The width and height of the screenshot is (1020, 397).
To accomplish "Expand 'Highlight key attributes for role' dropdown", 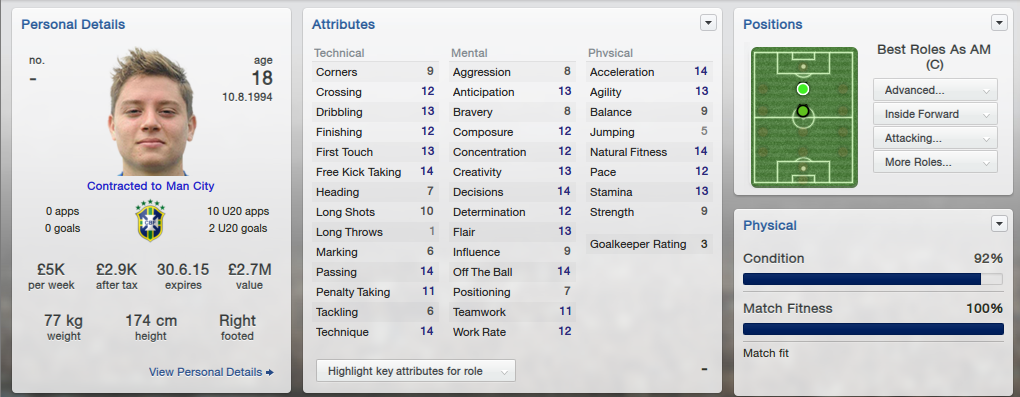I will (x=416, y=371).
